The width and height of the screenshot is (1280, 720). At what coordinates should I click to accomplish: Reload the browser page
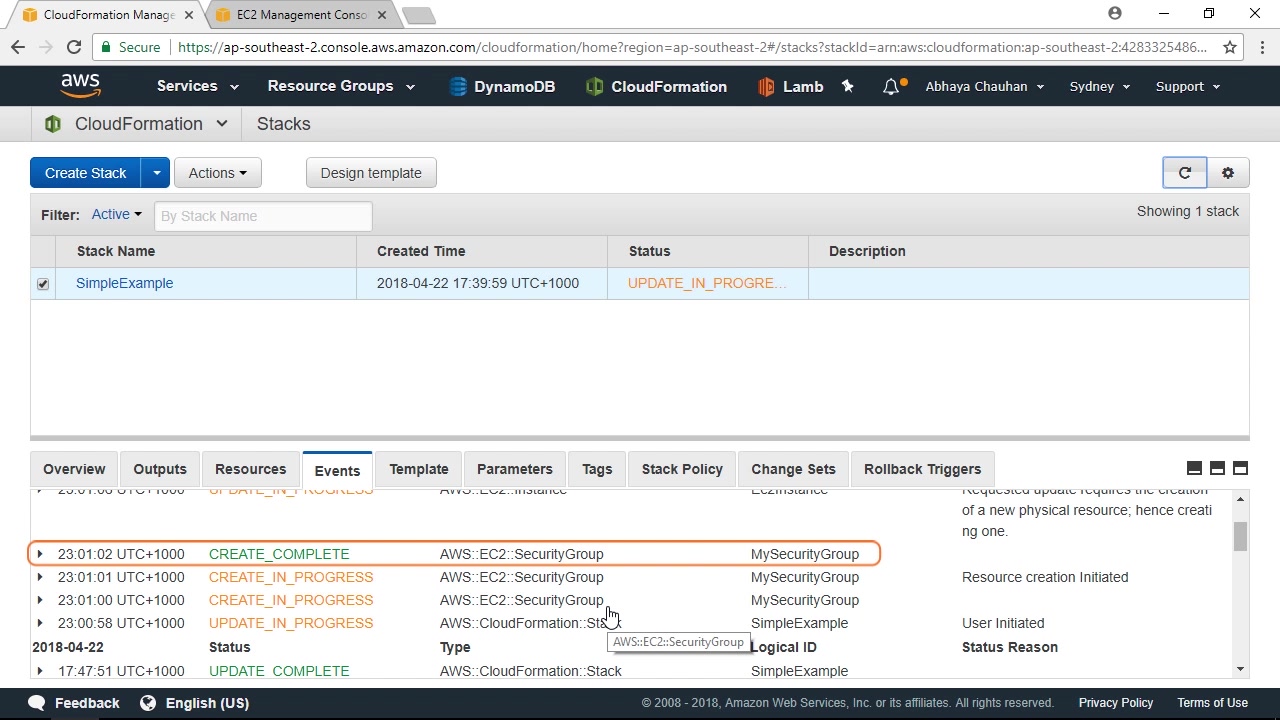coord(73,47)
